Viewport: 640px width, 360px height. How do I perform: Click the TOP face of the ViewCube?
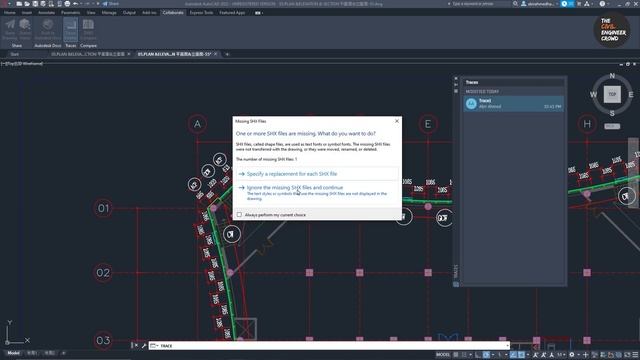tap(612, 94)
